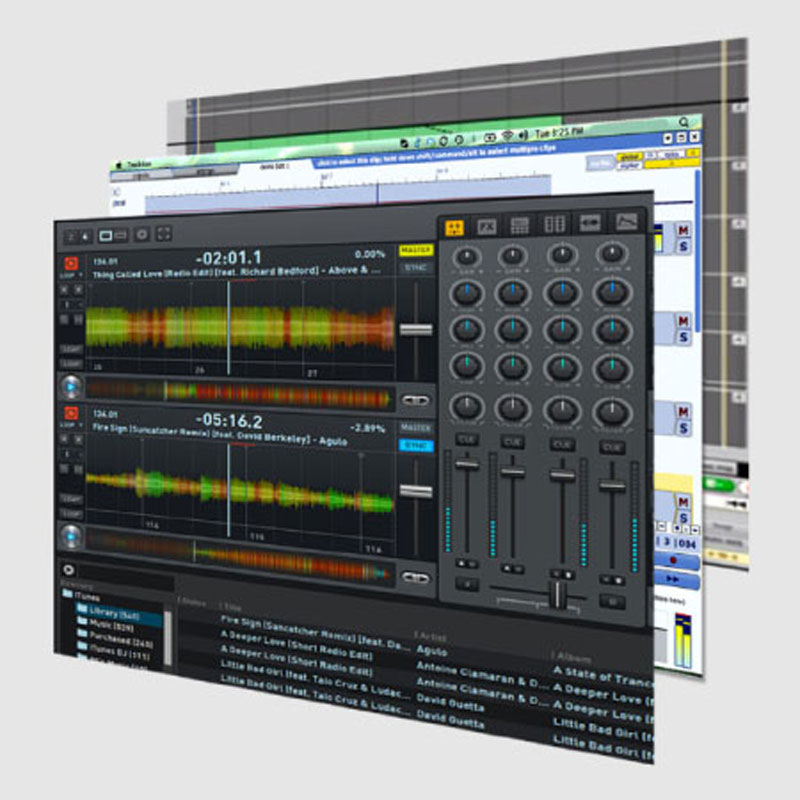Disable the blue SYNC on the bottom deck

click(x=416, y=445)
